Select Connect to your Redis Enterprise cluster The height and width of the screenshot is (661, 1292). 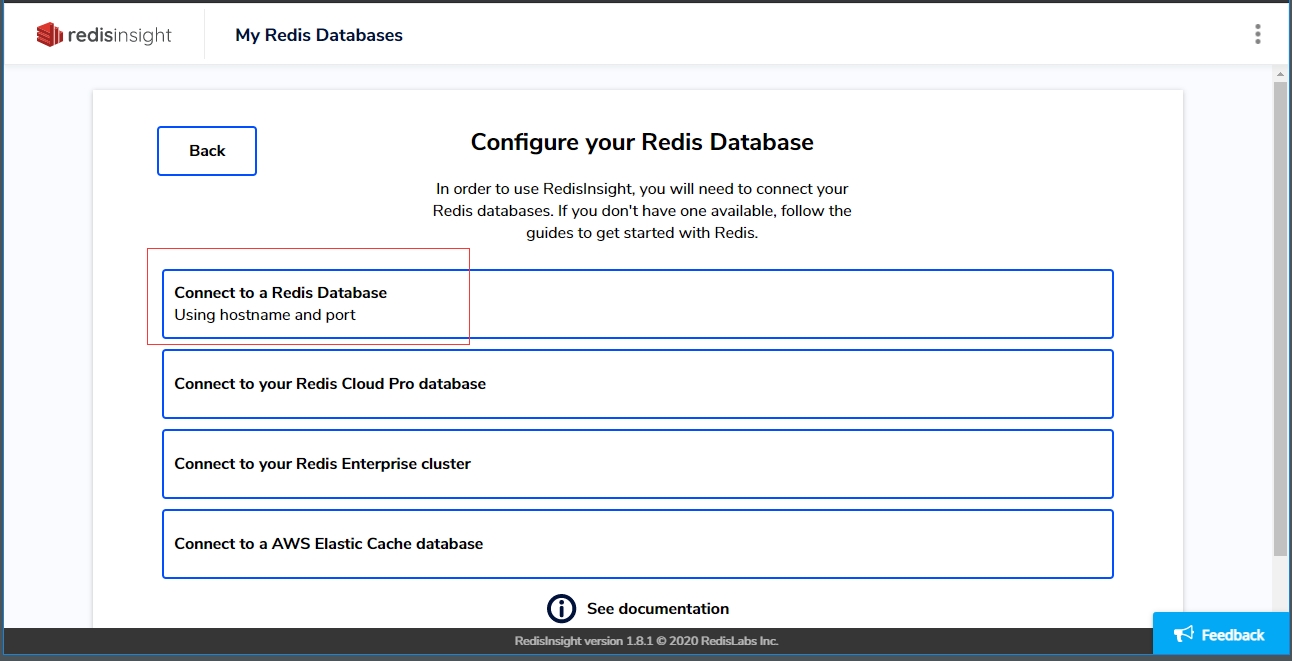(x=637, y=464)
